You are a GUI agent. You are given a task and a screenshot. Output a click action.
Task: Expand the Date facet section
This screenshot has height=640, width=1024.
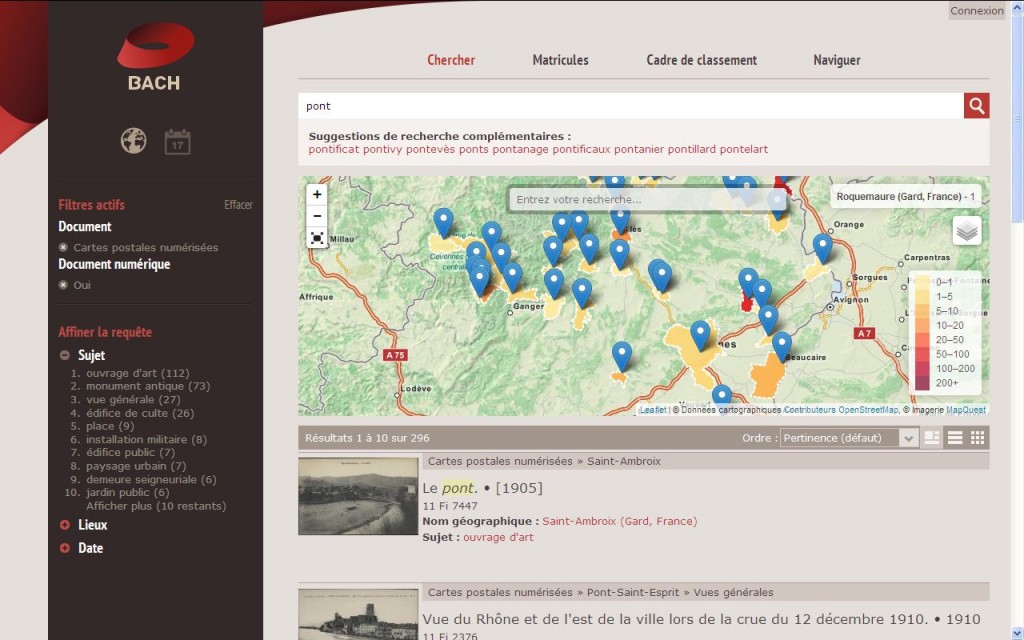tap(65, 548)
